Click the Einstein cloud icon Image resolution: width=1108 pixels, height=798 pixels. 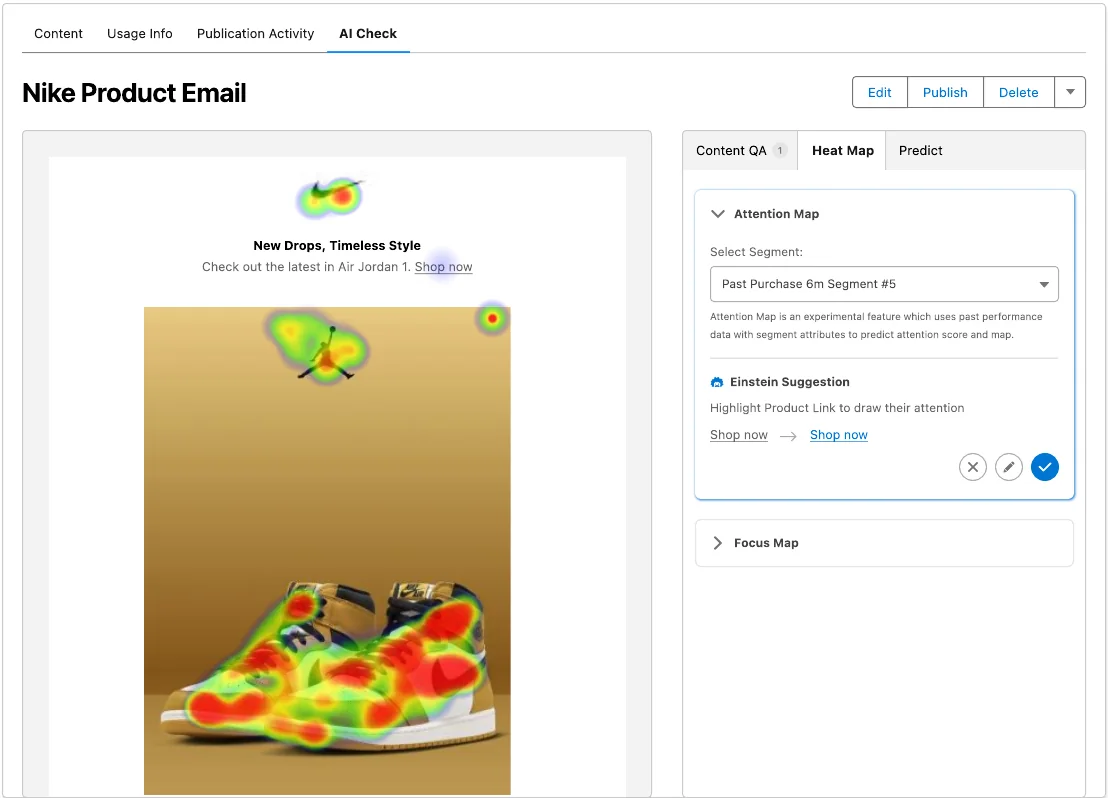point(717,382)
